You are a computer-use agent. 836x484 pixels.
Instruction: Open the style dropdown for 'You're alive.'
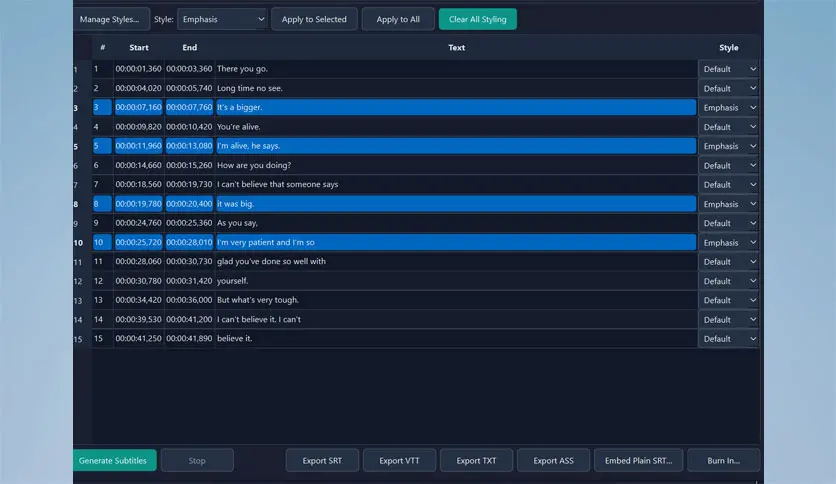(729, 127)
